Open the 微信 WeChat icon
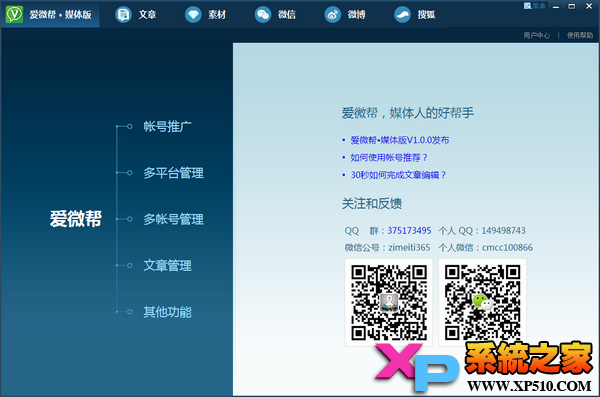This screenshot has height=397, width=600. click(x=263, y=15)
